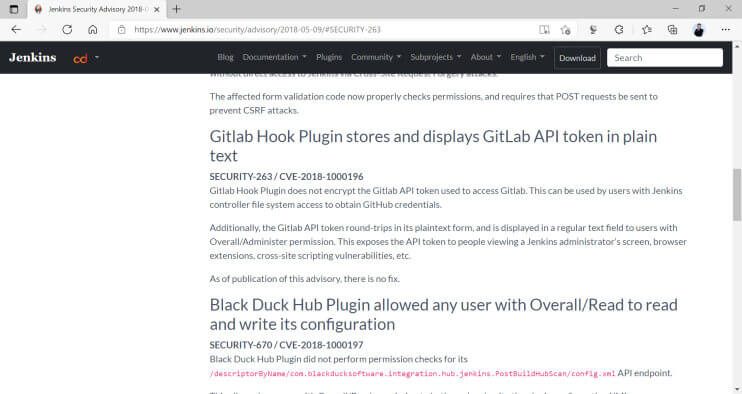The image size is (742, 394).
Task: Expand the About menu
Action: 486,57
